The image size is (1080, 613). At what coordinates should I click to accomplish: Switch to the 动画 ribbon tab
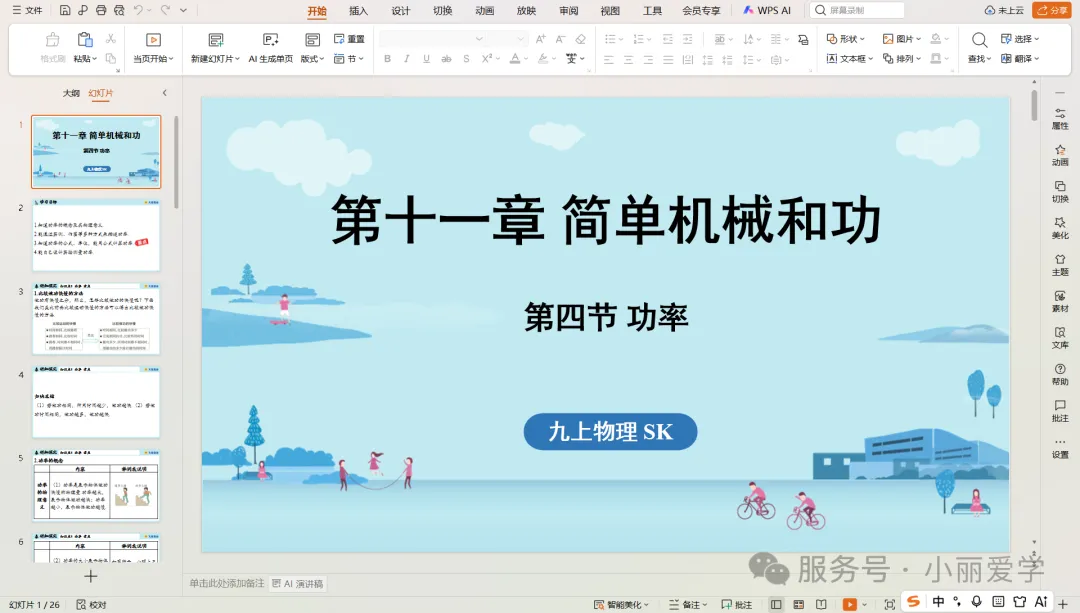(484, 10)
